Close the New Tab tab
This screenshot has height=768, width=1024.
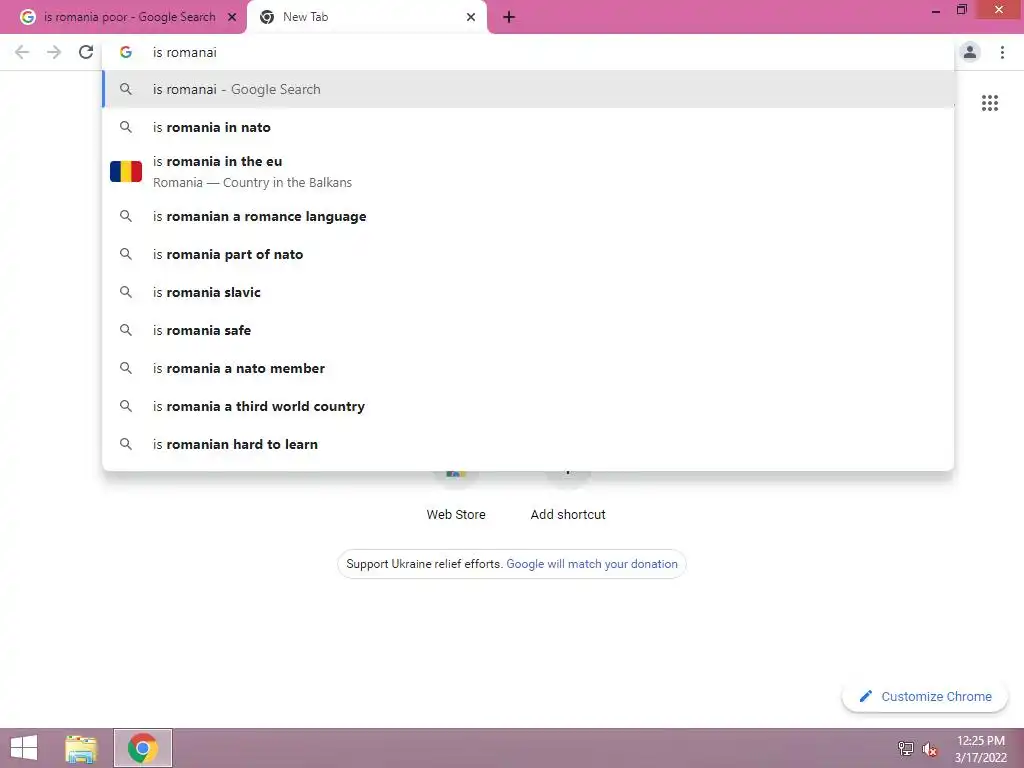coord(471,18)
